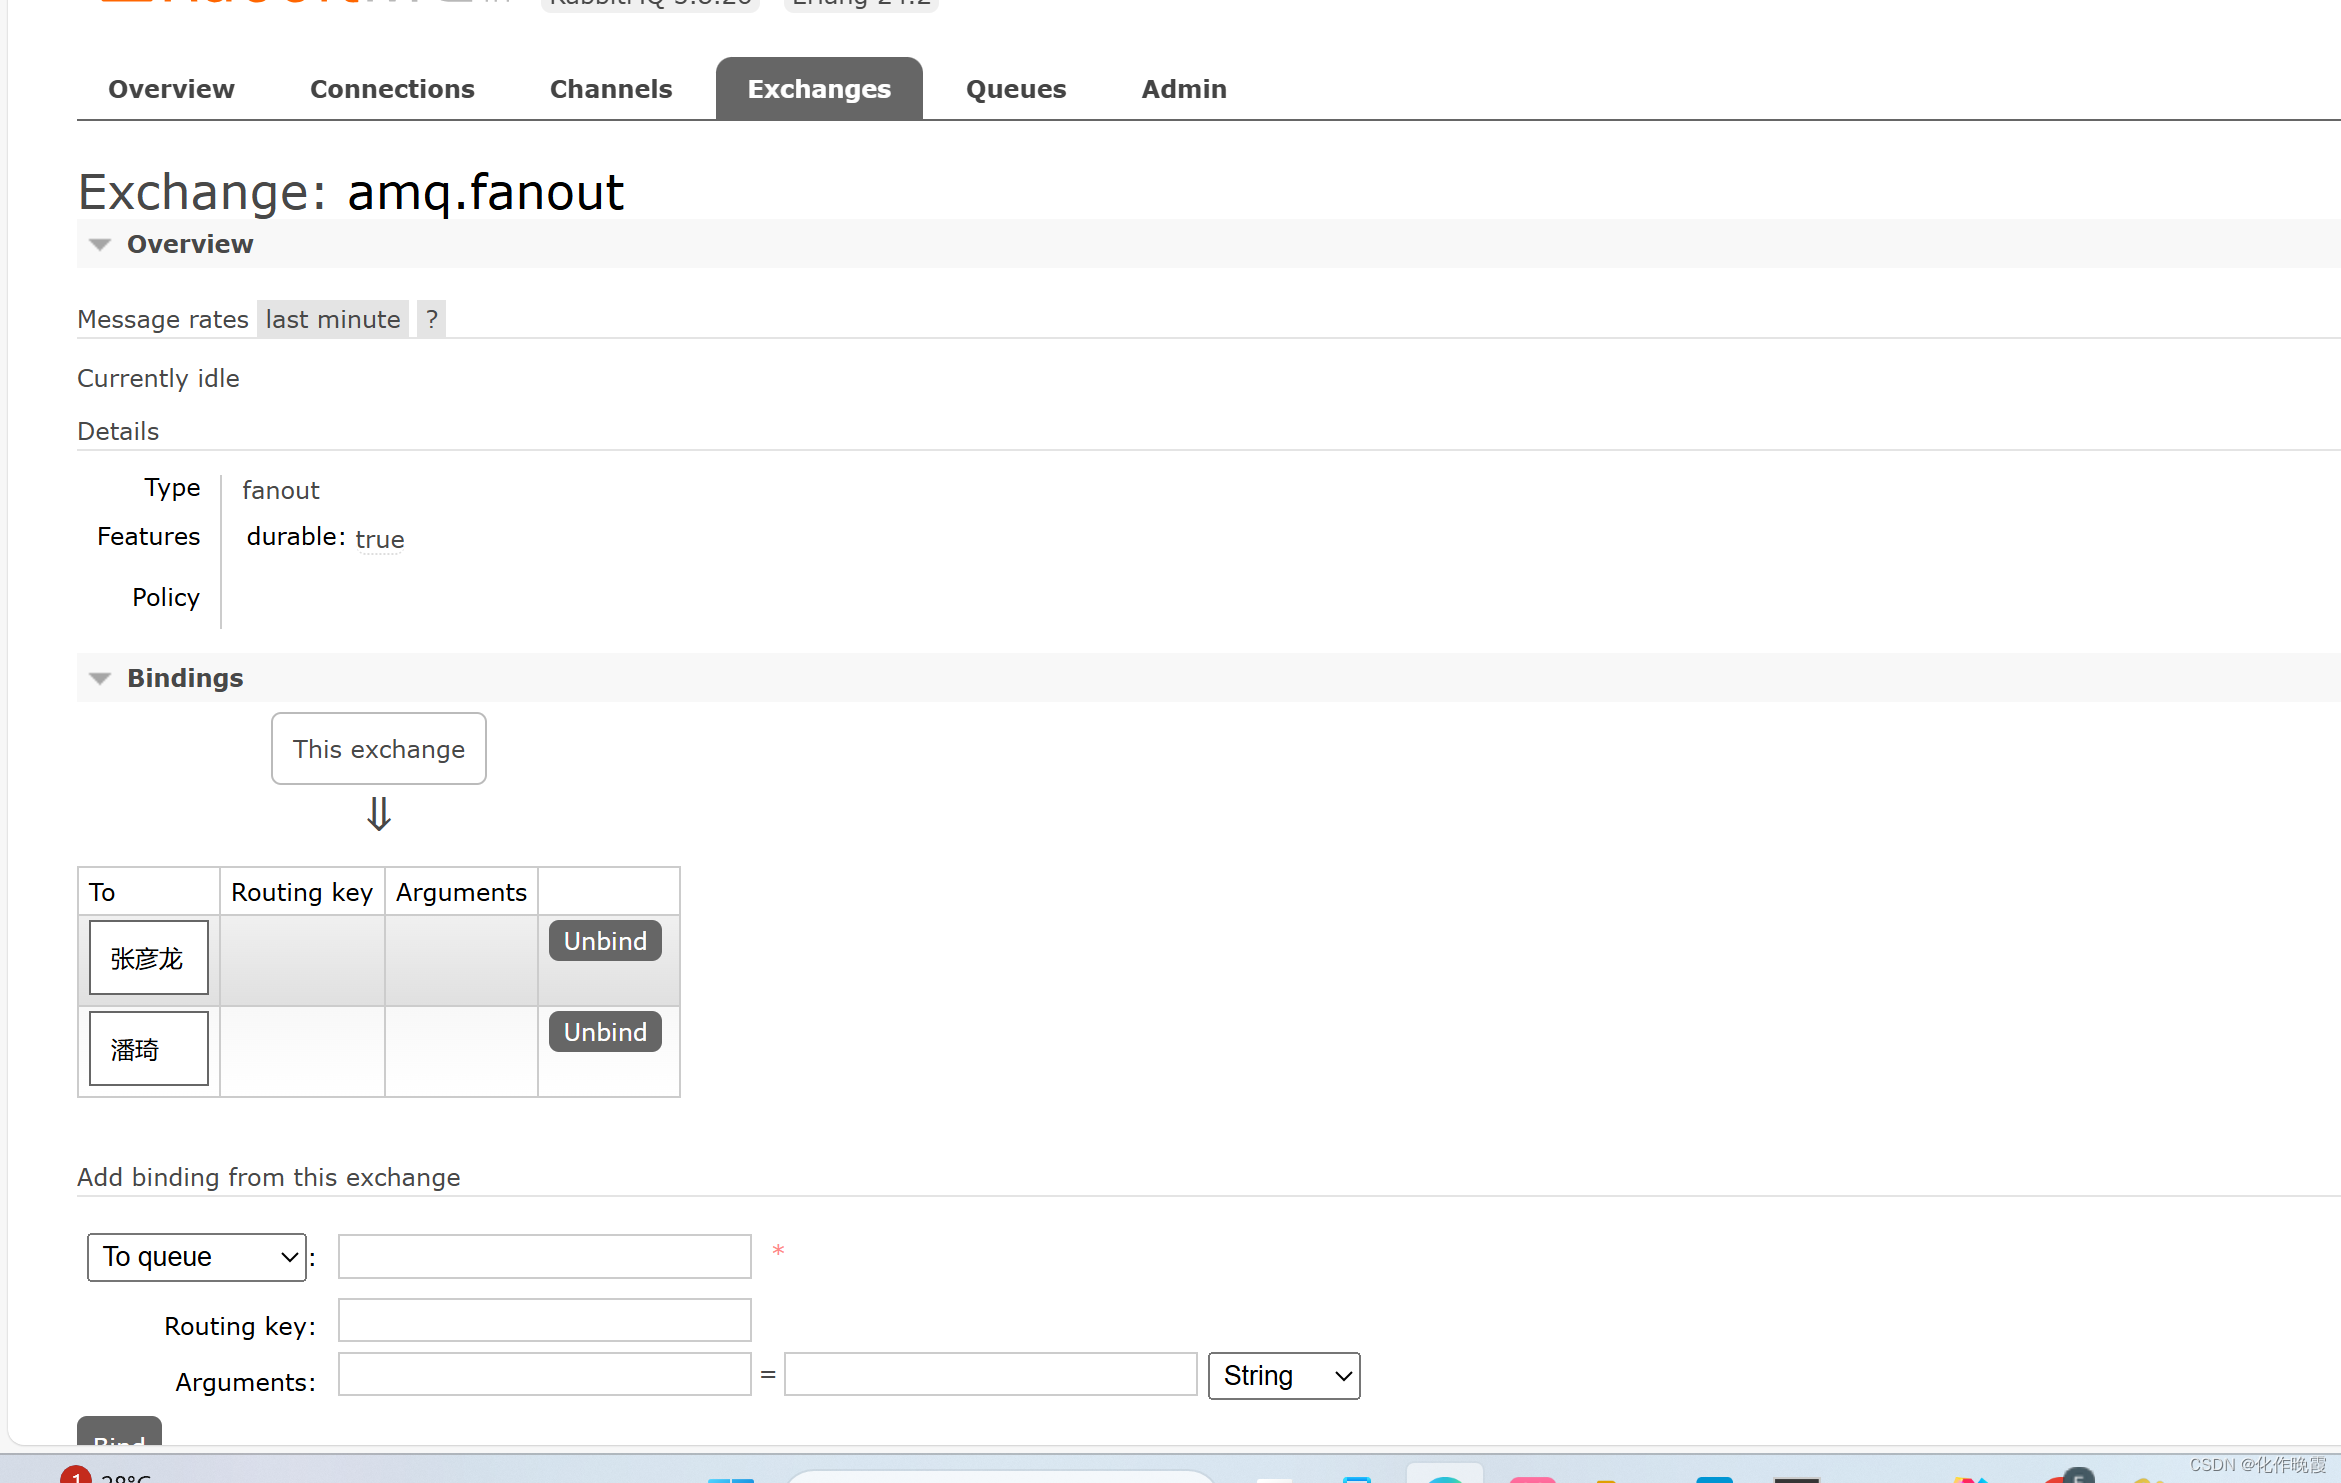Open the To queue destination dropdown
Image resolution: width=2341 pixels, height=1483 pixels.
[x=197, y=1257]
